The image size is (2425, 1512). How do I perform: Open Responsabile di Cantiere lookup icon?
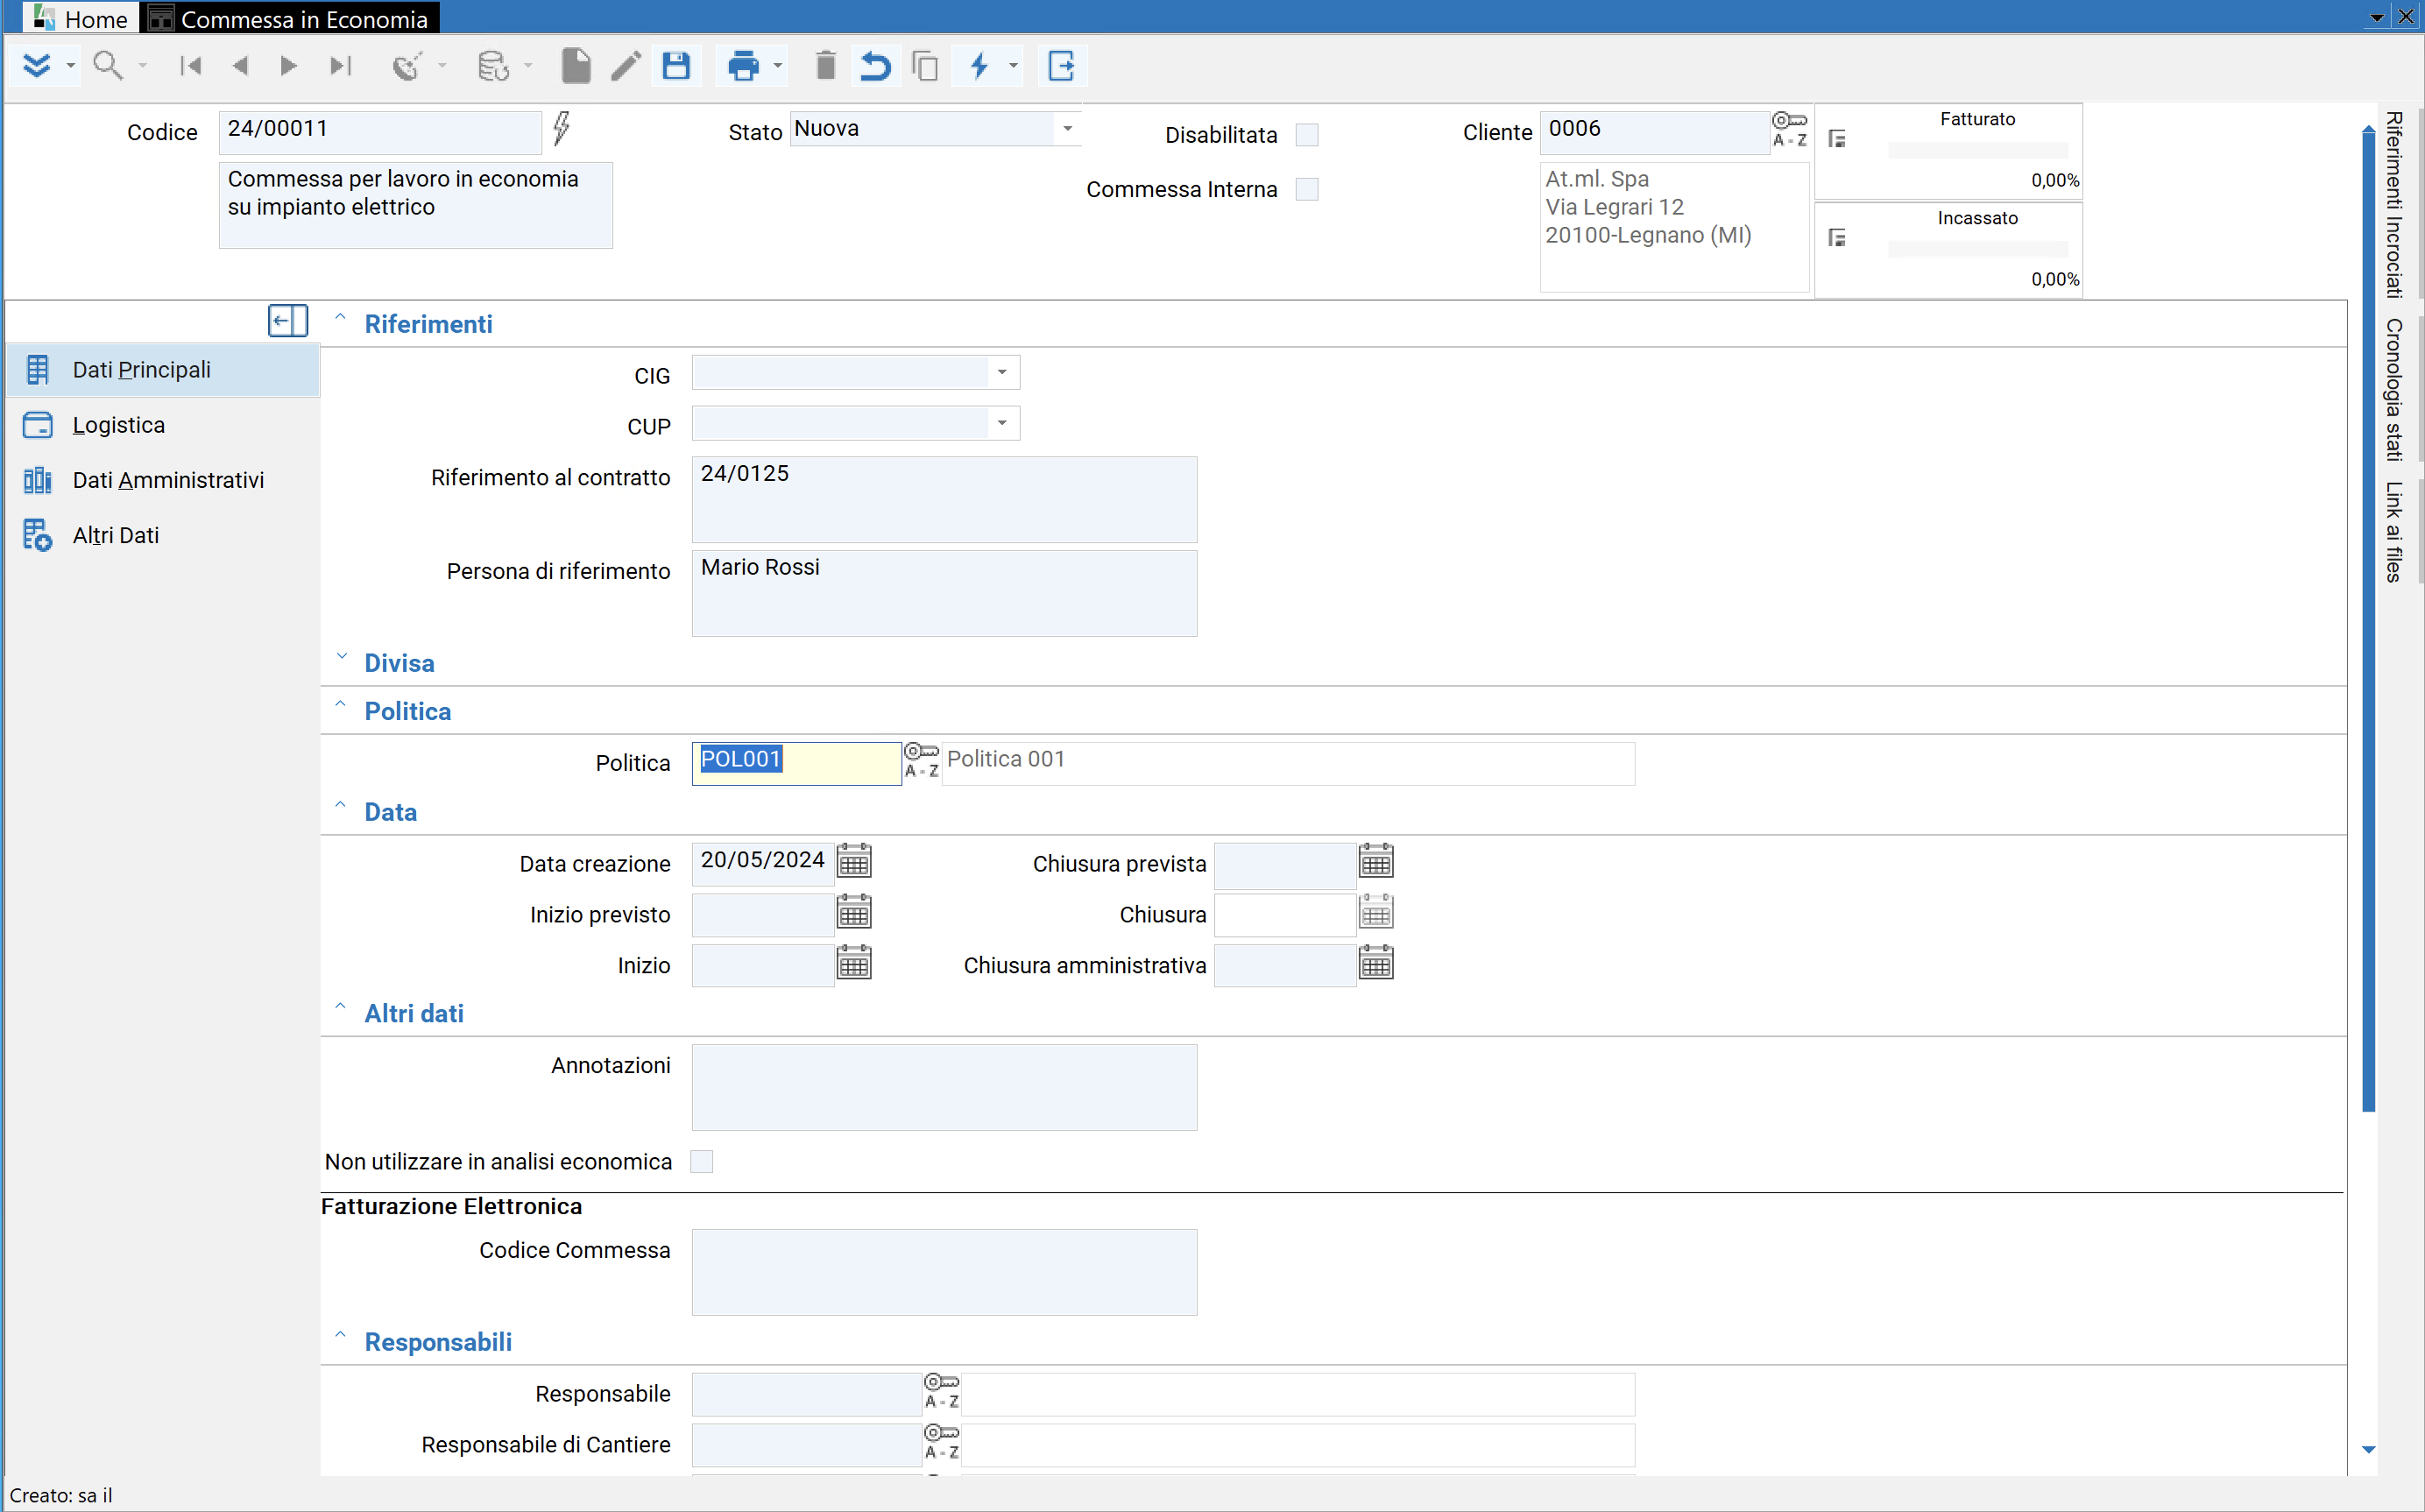tap(941, 1442)
